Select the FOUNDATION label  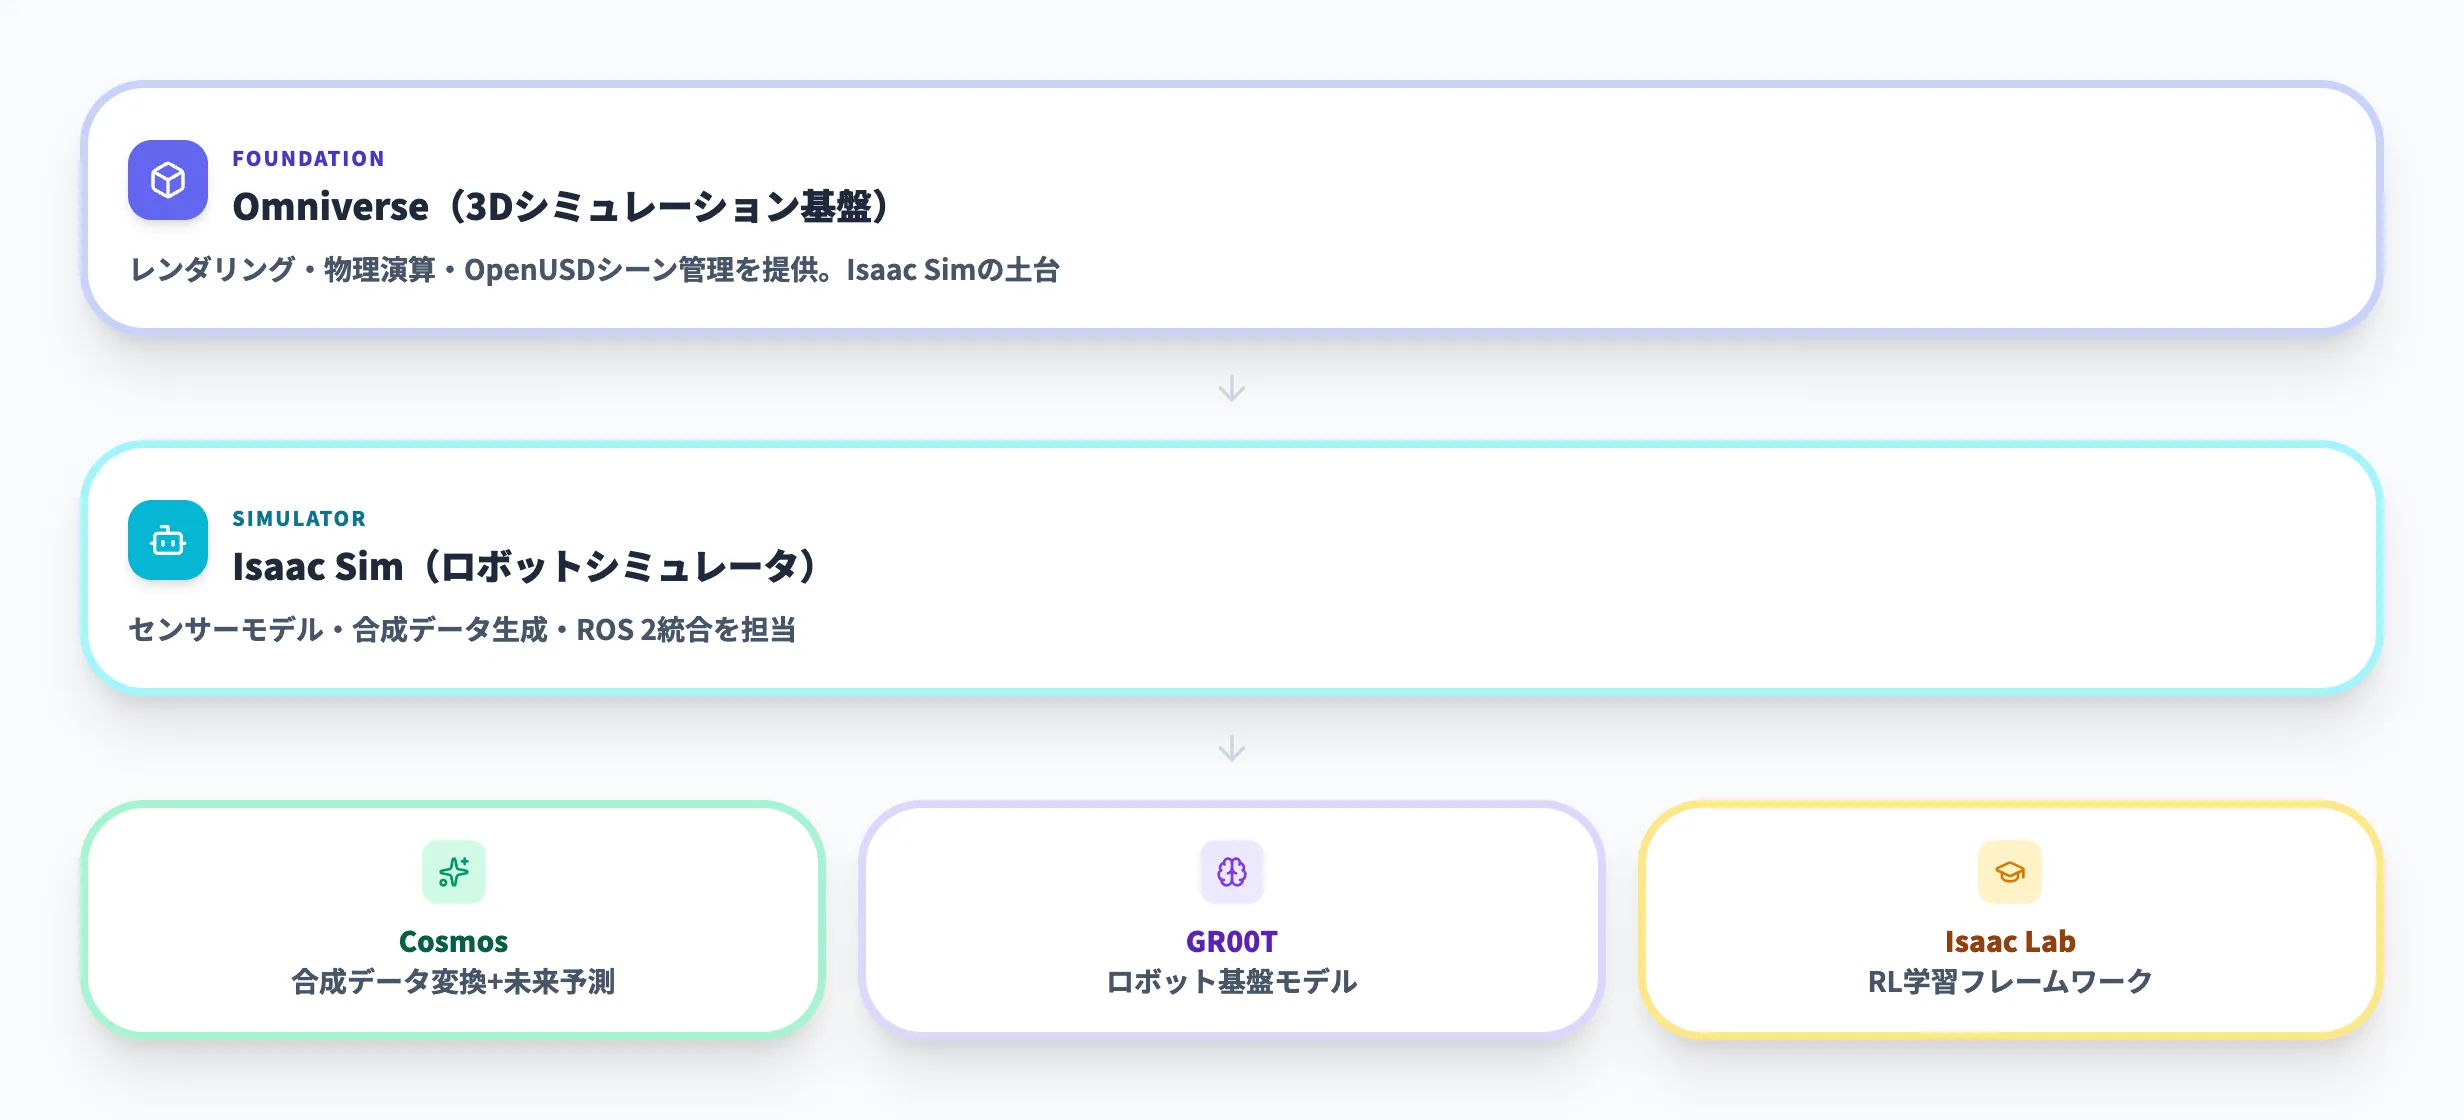[308, 159]
